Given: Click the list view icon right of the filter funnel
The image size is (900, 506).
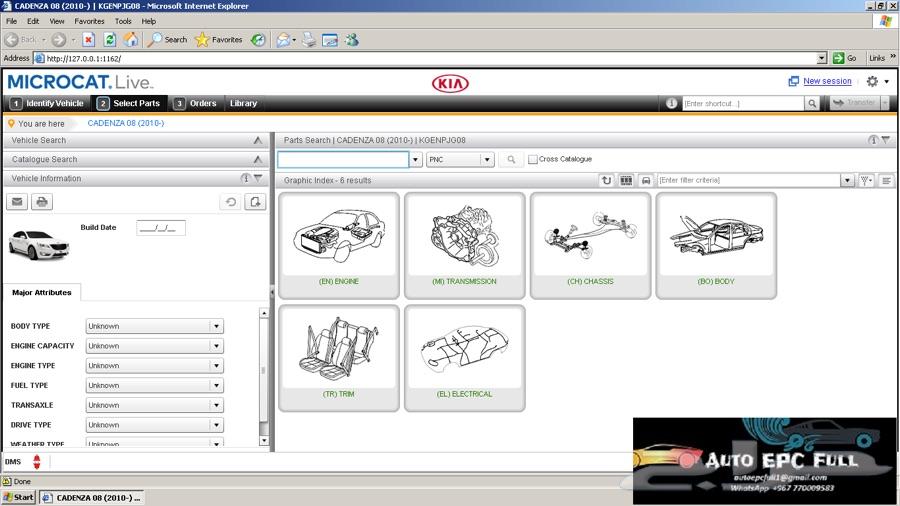Looking at the screenshot, I should pos(886,180).
